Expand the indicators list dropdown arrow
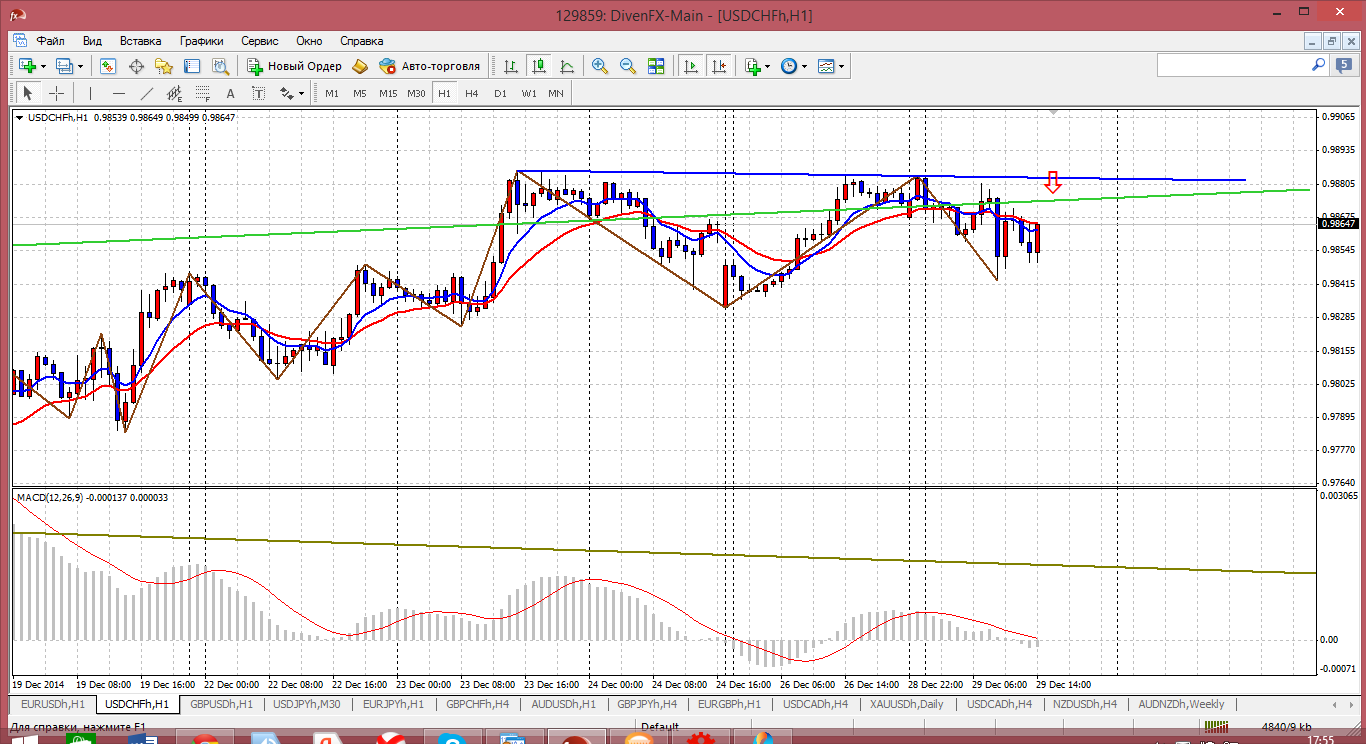The width and height of the screenshot is (1369, 744). tap(767, 67)
